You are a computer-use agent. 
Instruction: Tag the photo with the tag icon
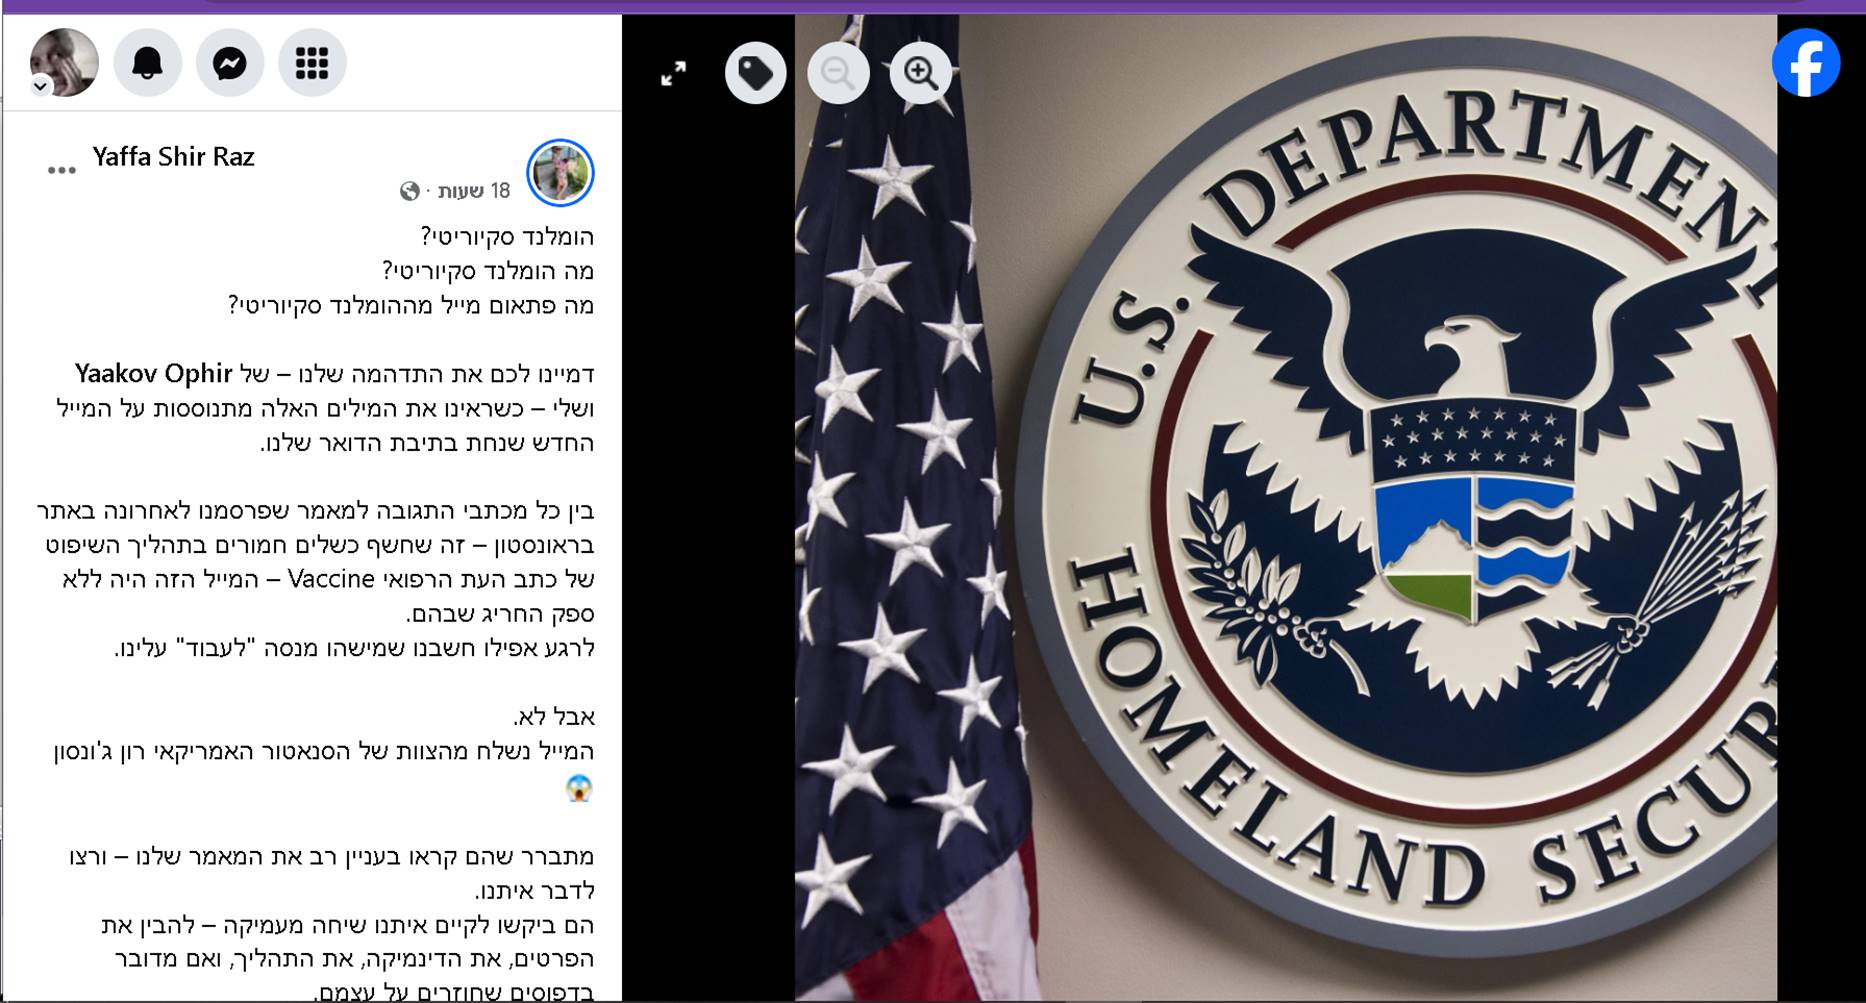(x=756, y=73)
